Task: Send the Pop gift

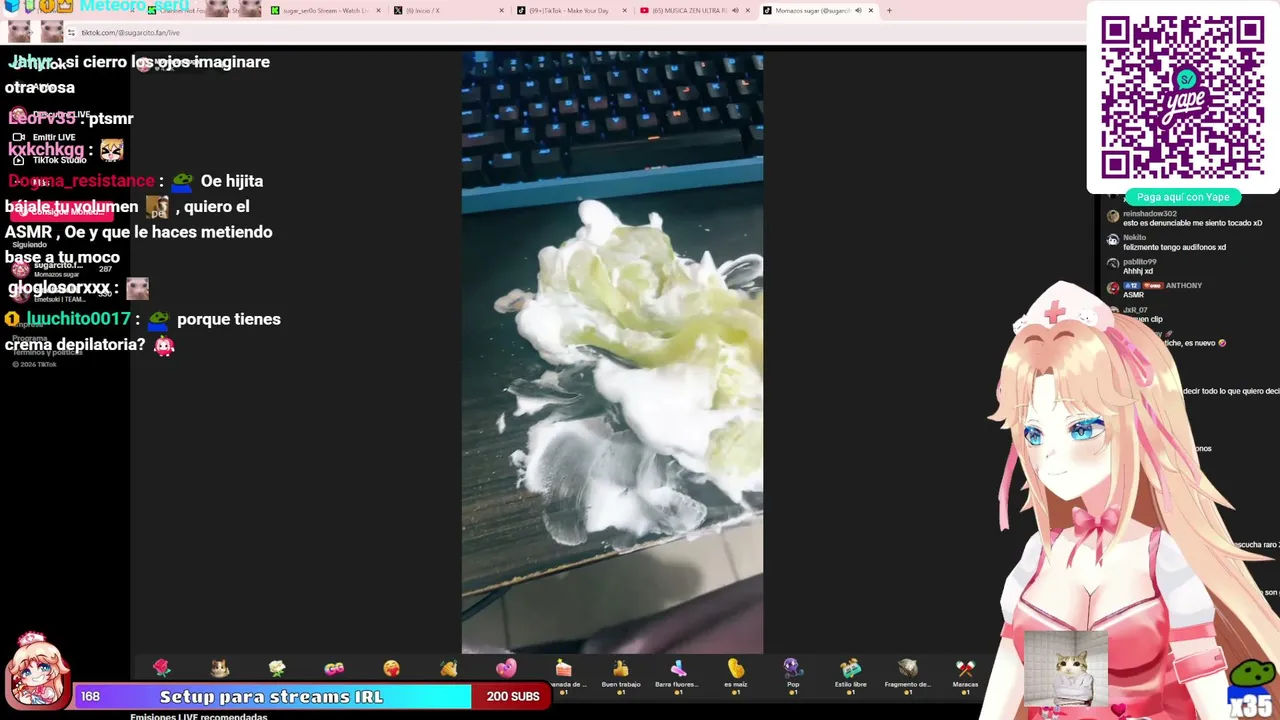Action: [793, 674]
